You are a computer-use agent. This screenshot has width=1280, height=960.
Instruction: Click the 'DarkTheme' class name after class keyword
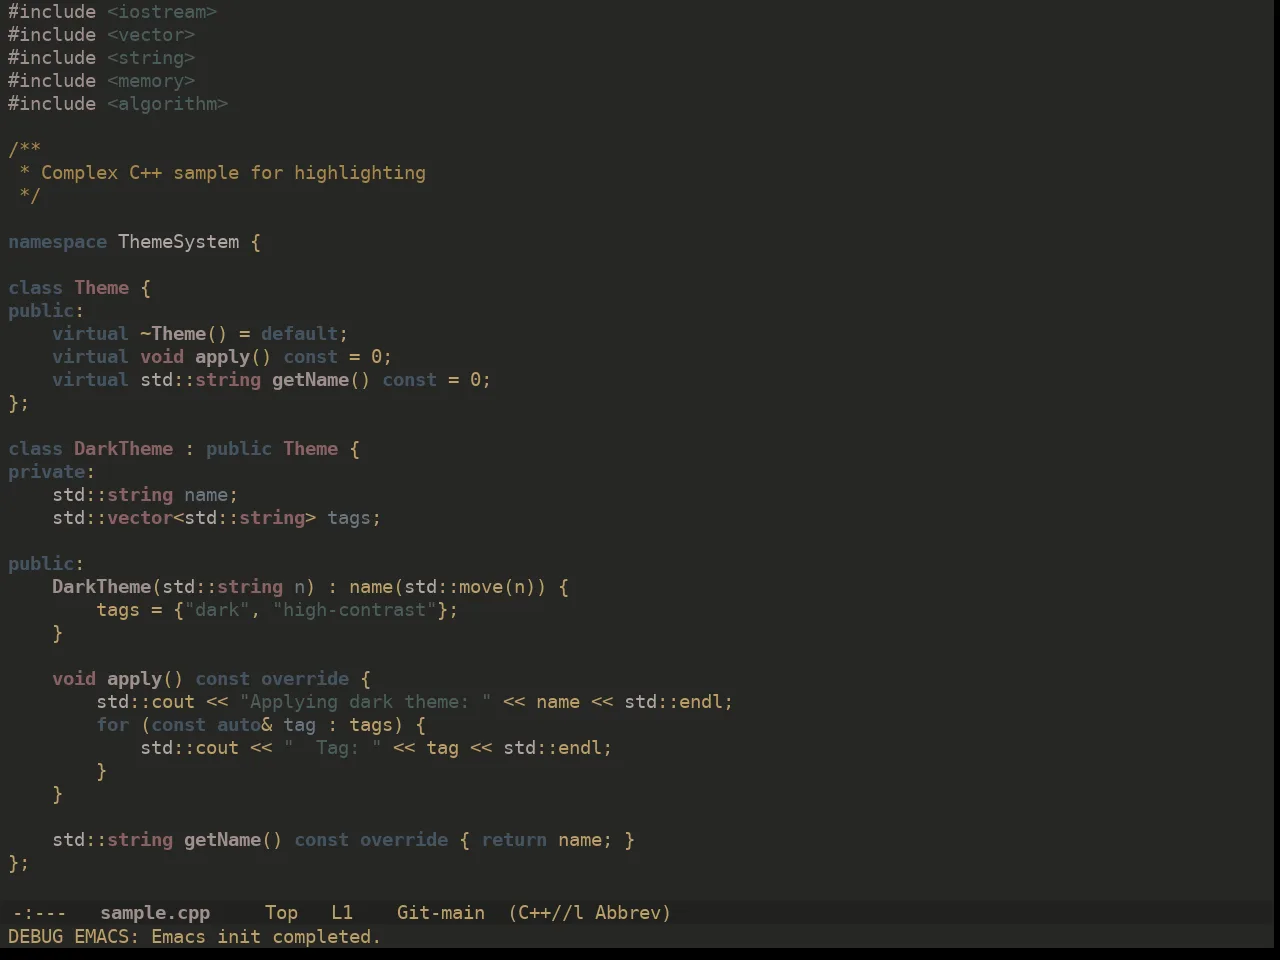[123, 449]
